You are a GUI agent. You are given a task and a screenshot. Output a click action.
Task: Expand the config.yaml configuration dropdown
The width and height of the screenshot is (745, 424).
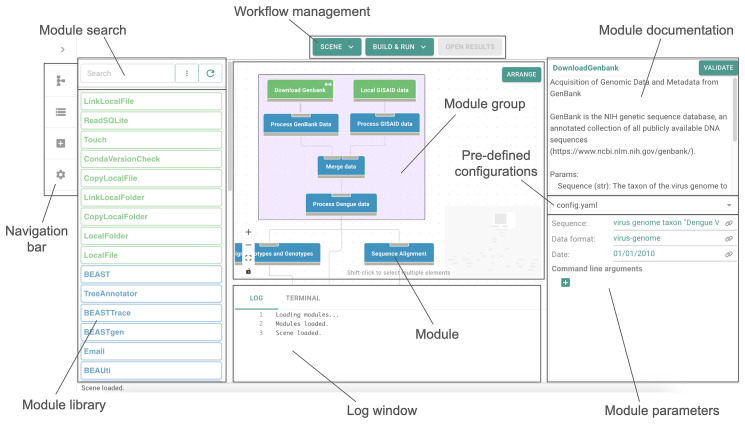[730, 204]
